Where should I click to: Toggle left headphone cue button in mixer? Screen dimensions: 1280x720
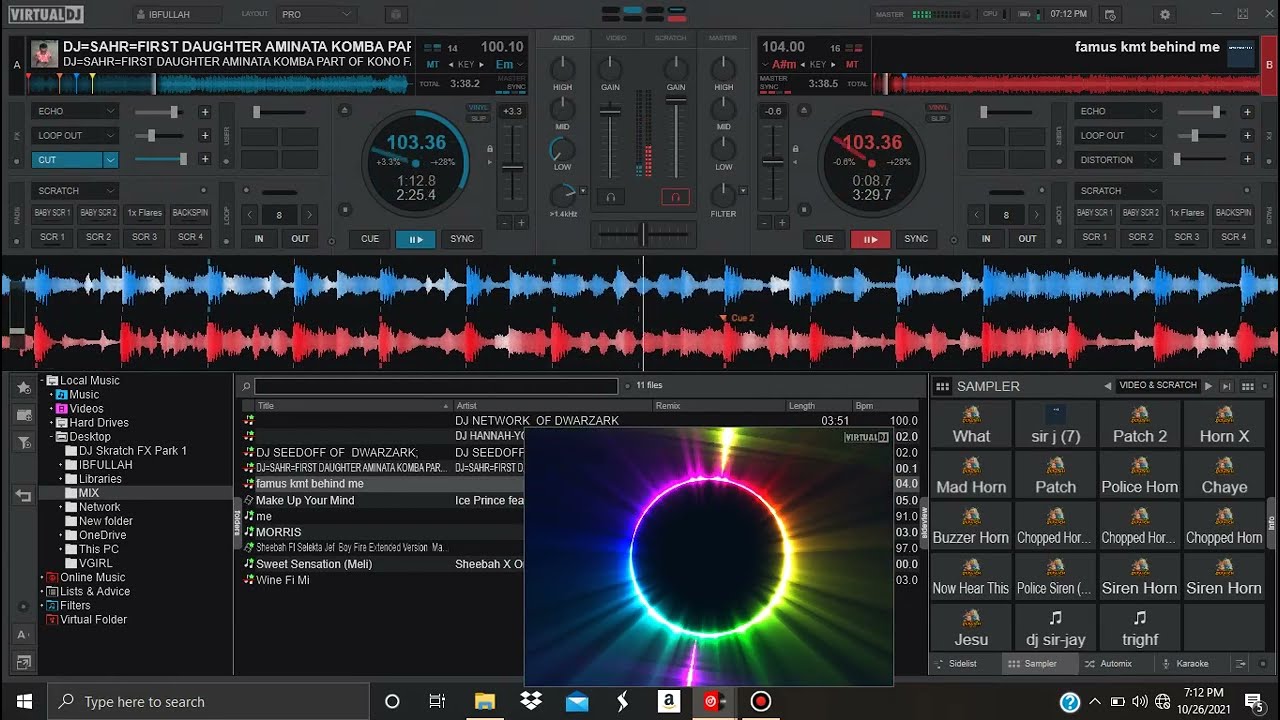[x=611, y=198]
